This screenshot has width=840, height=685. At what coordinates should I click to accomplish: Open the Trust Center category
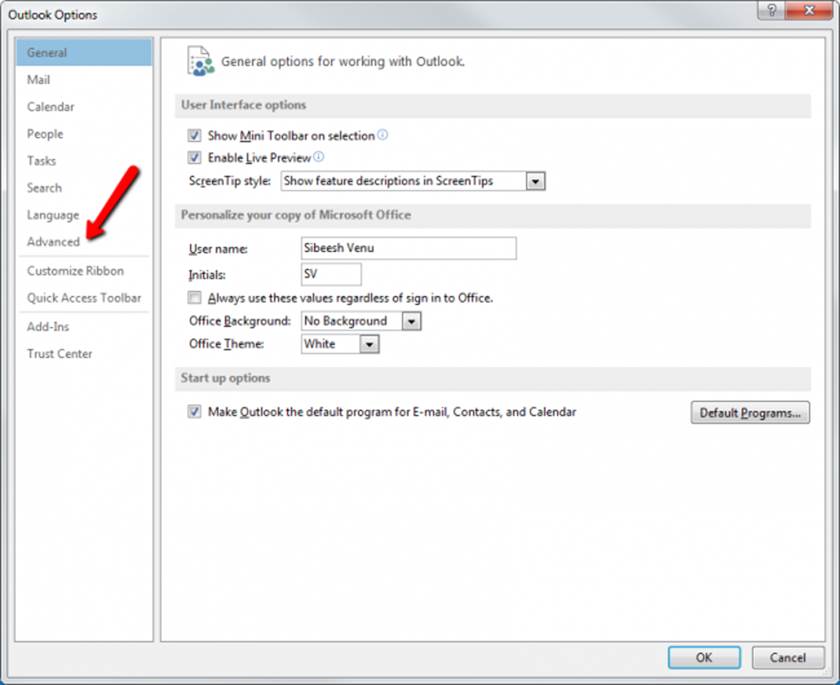(x=84, y=354)
